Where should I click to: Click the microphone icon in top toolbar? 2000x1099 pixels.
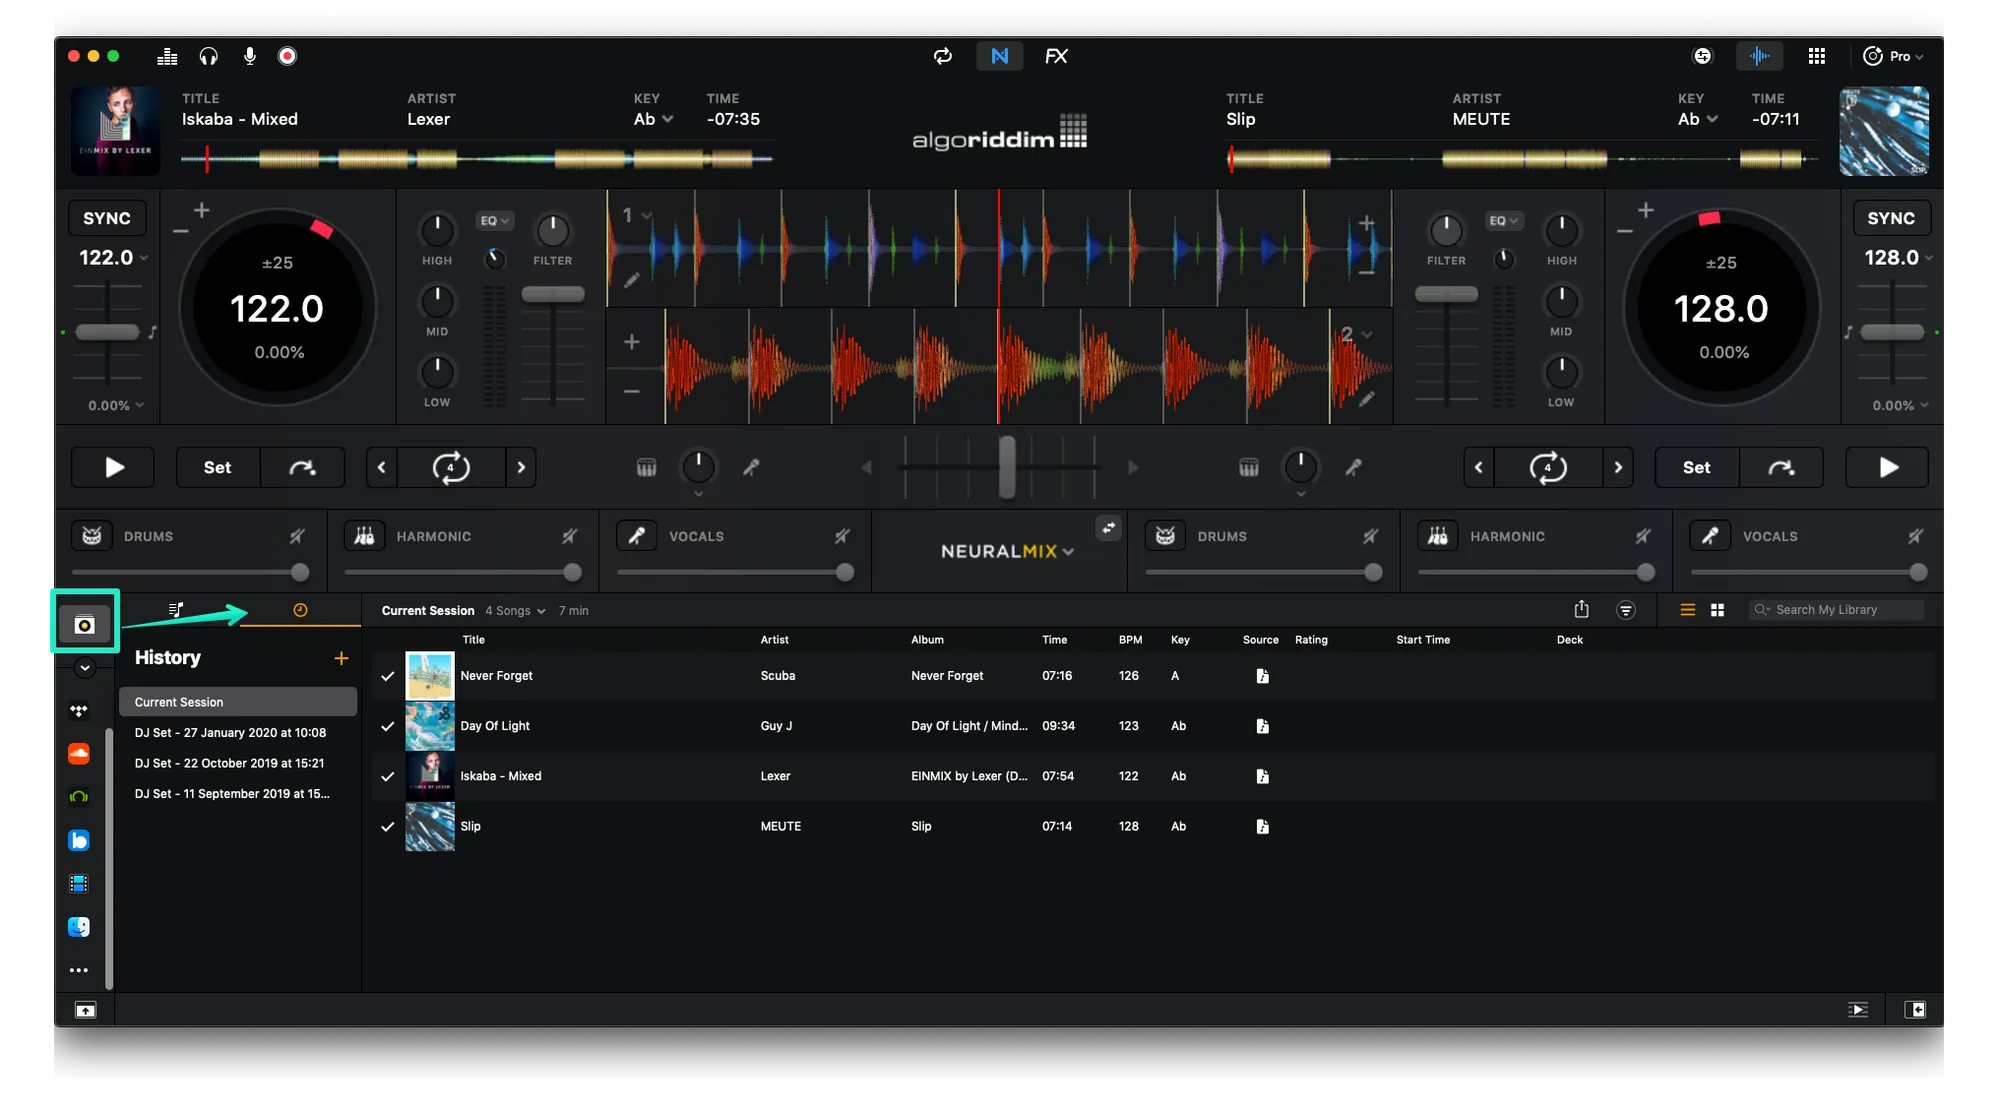tap(249, 56)
